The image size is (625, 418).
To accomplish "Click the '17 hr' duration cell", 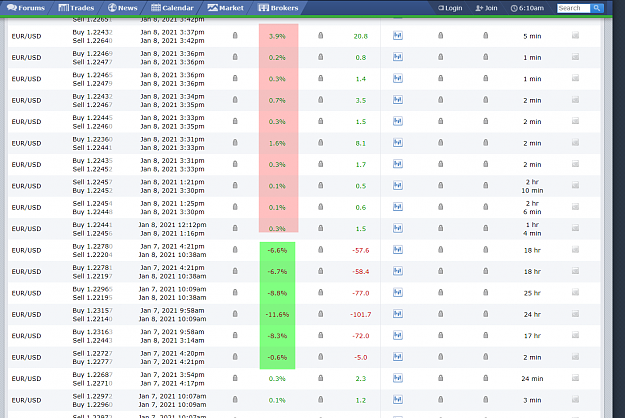I will pyautogui.click(x=532, y=336).
